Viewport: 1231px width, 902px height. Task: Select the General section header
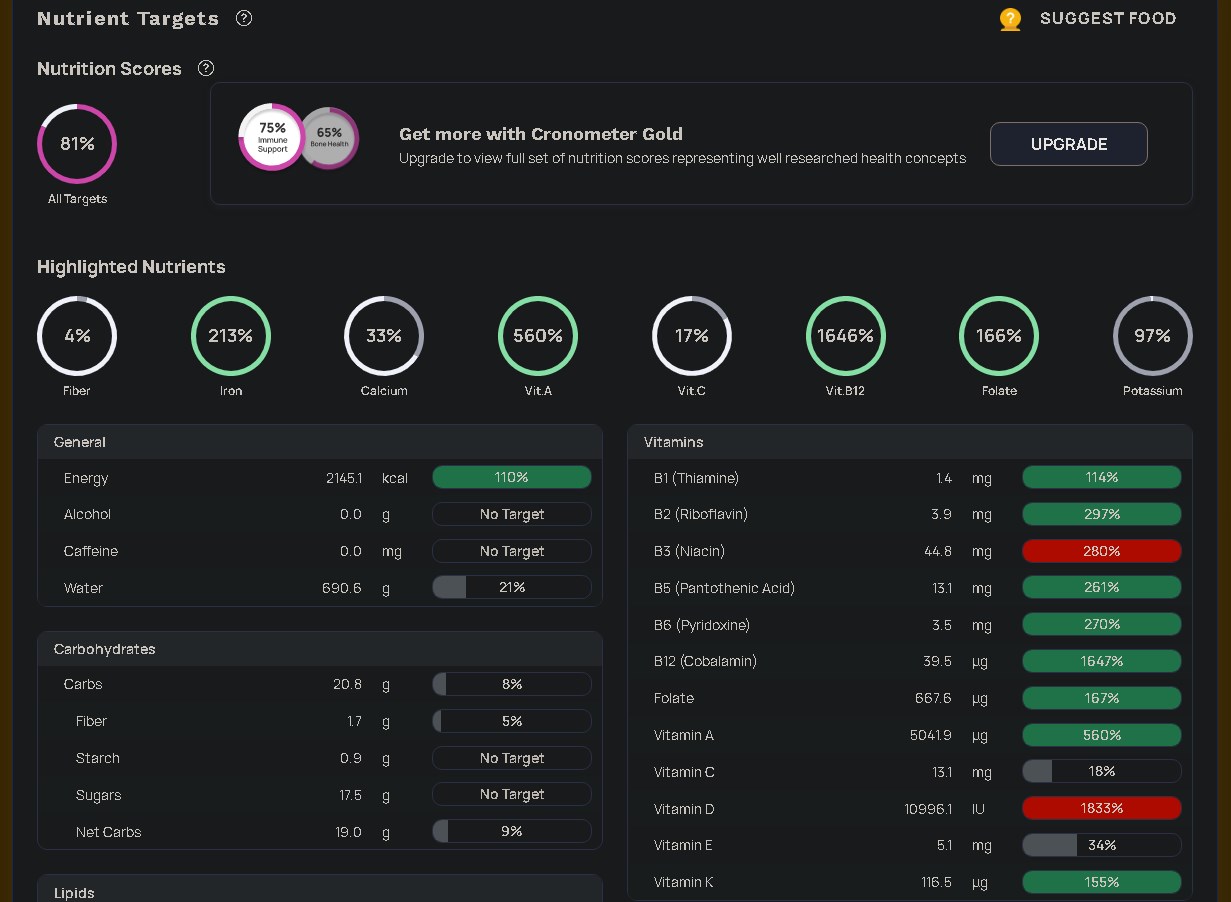[x=320, y=442]
